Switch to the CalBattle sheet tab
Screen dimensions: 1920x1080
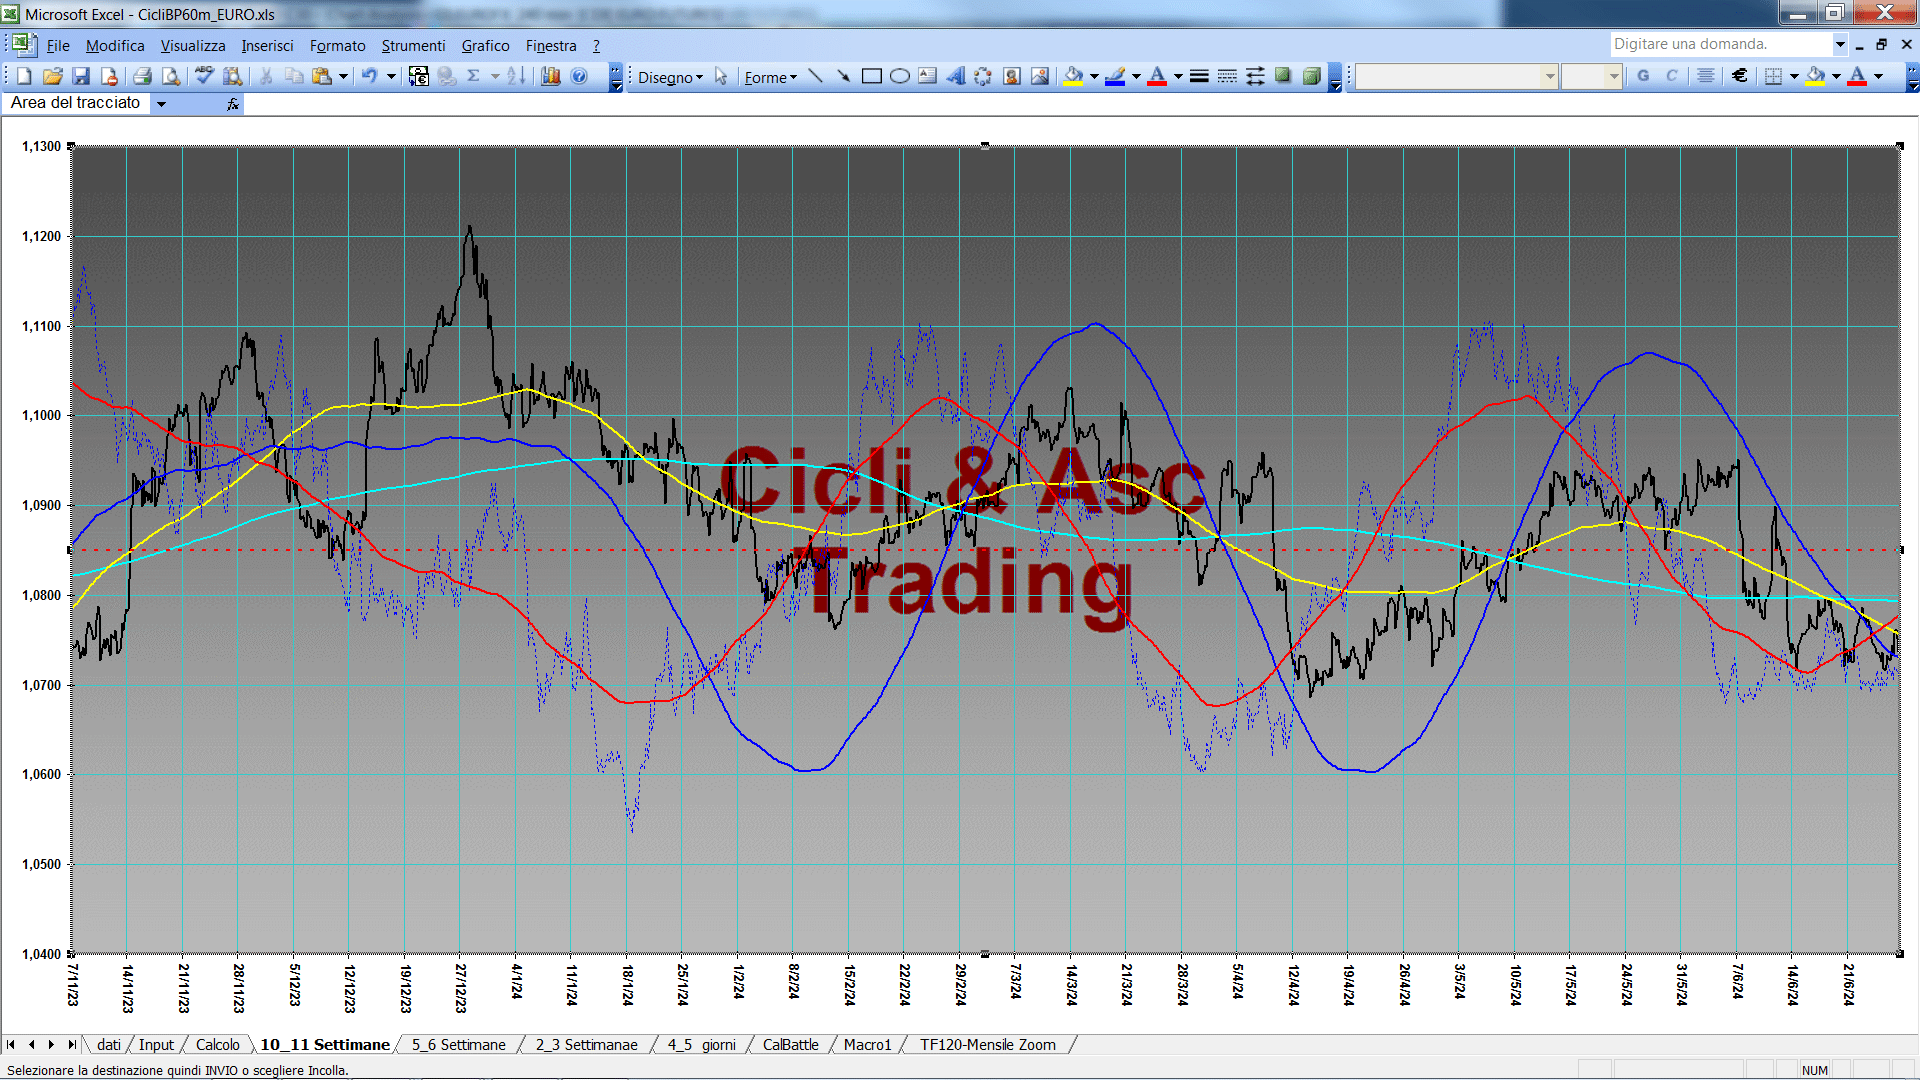point(790,1045)
